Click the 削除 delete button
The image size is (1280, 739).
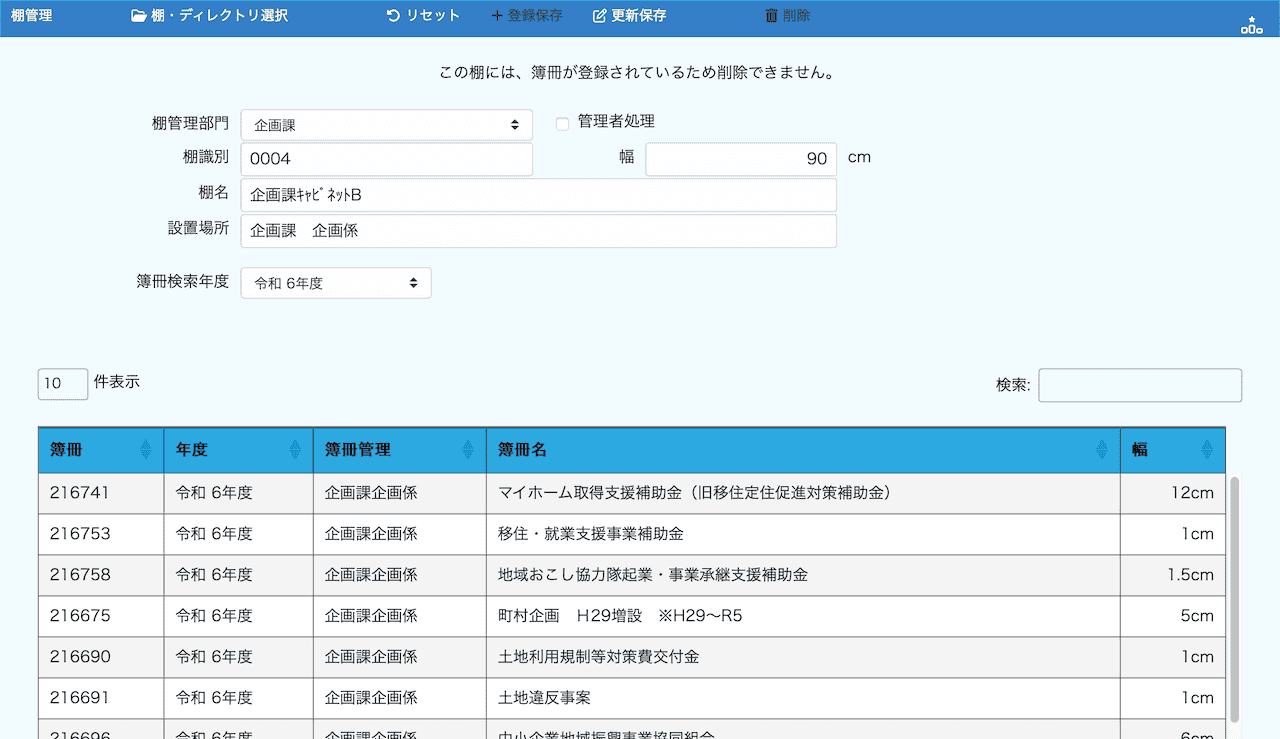[x=787, y=16]
